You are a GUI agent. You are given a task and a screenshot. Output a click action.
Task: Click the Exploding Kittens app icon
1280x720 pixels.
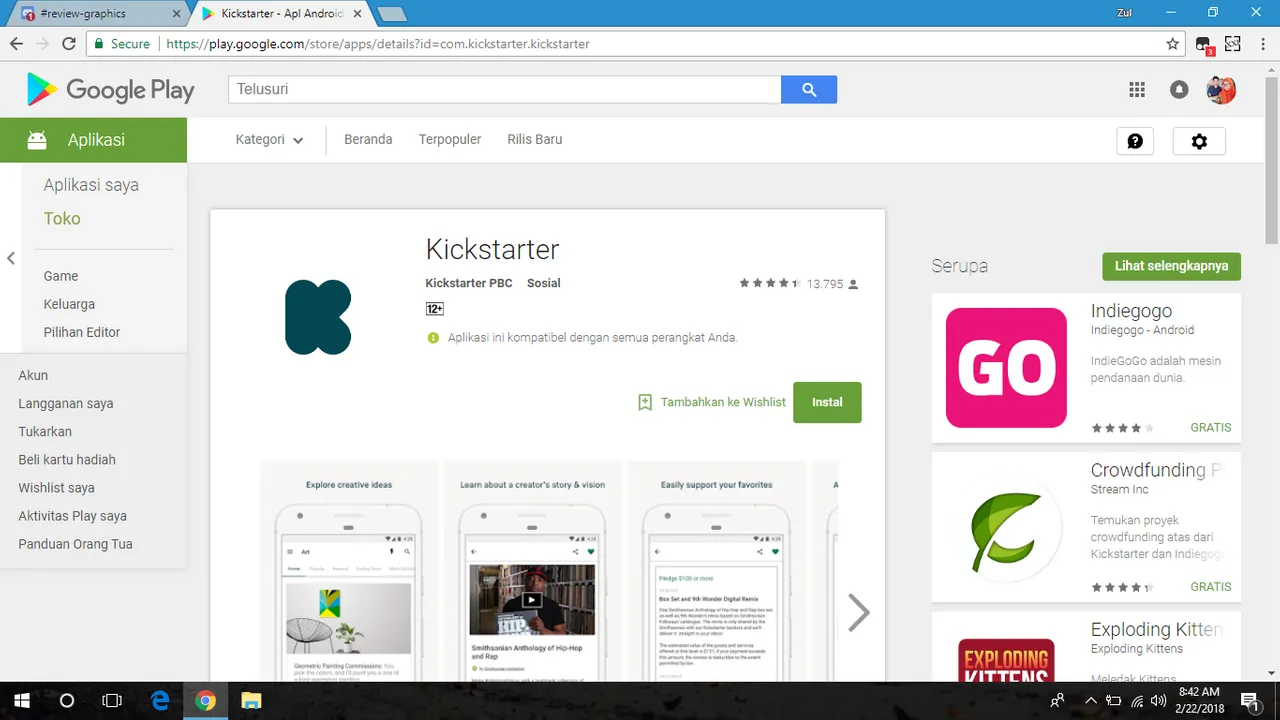pos(1006,660)
